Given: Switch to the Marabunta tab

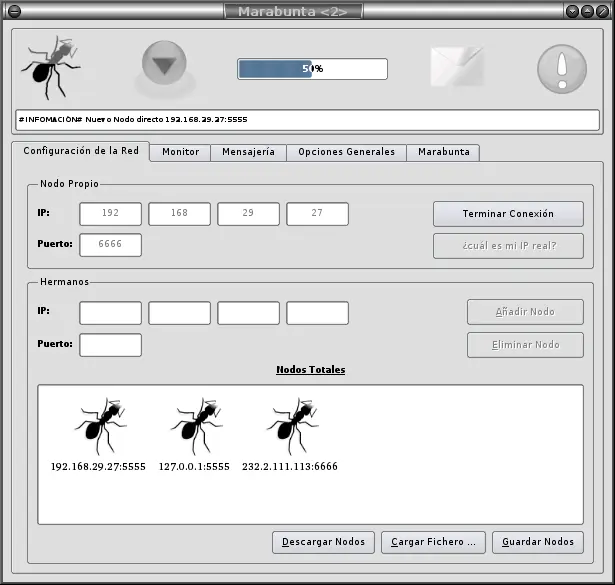Looking at the screenshot, I should [444, 152].
